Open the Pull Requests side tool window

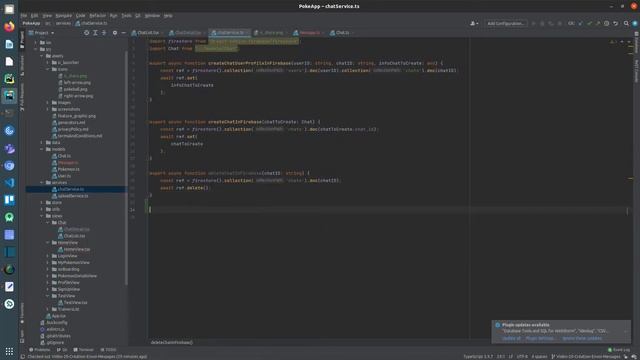pyautogui.click(x=22, y=97)
